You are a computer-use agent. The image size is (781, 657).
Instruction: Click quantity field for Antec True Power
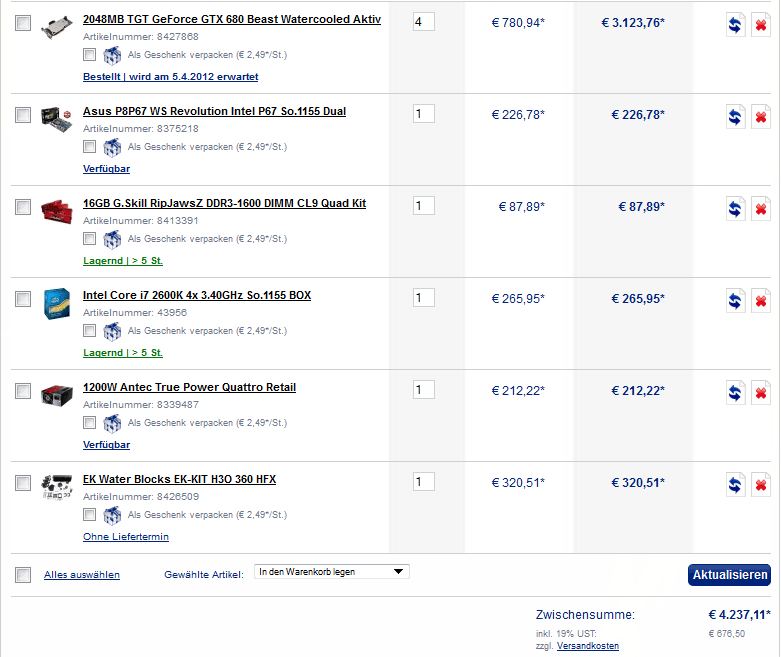click(424, 390)
